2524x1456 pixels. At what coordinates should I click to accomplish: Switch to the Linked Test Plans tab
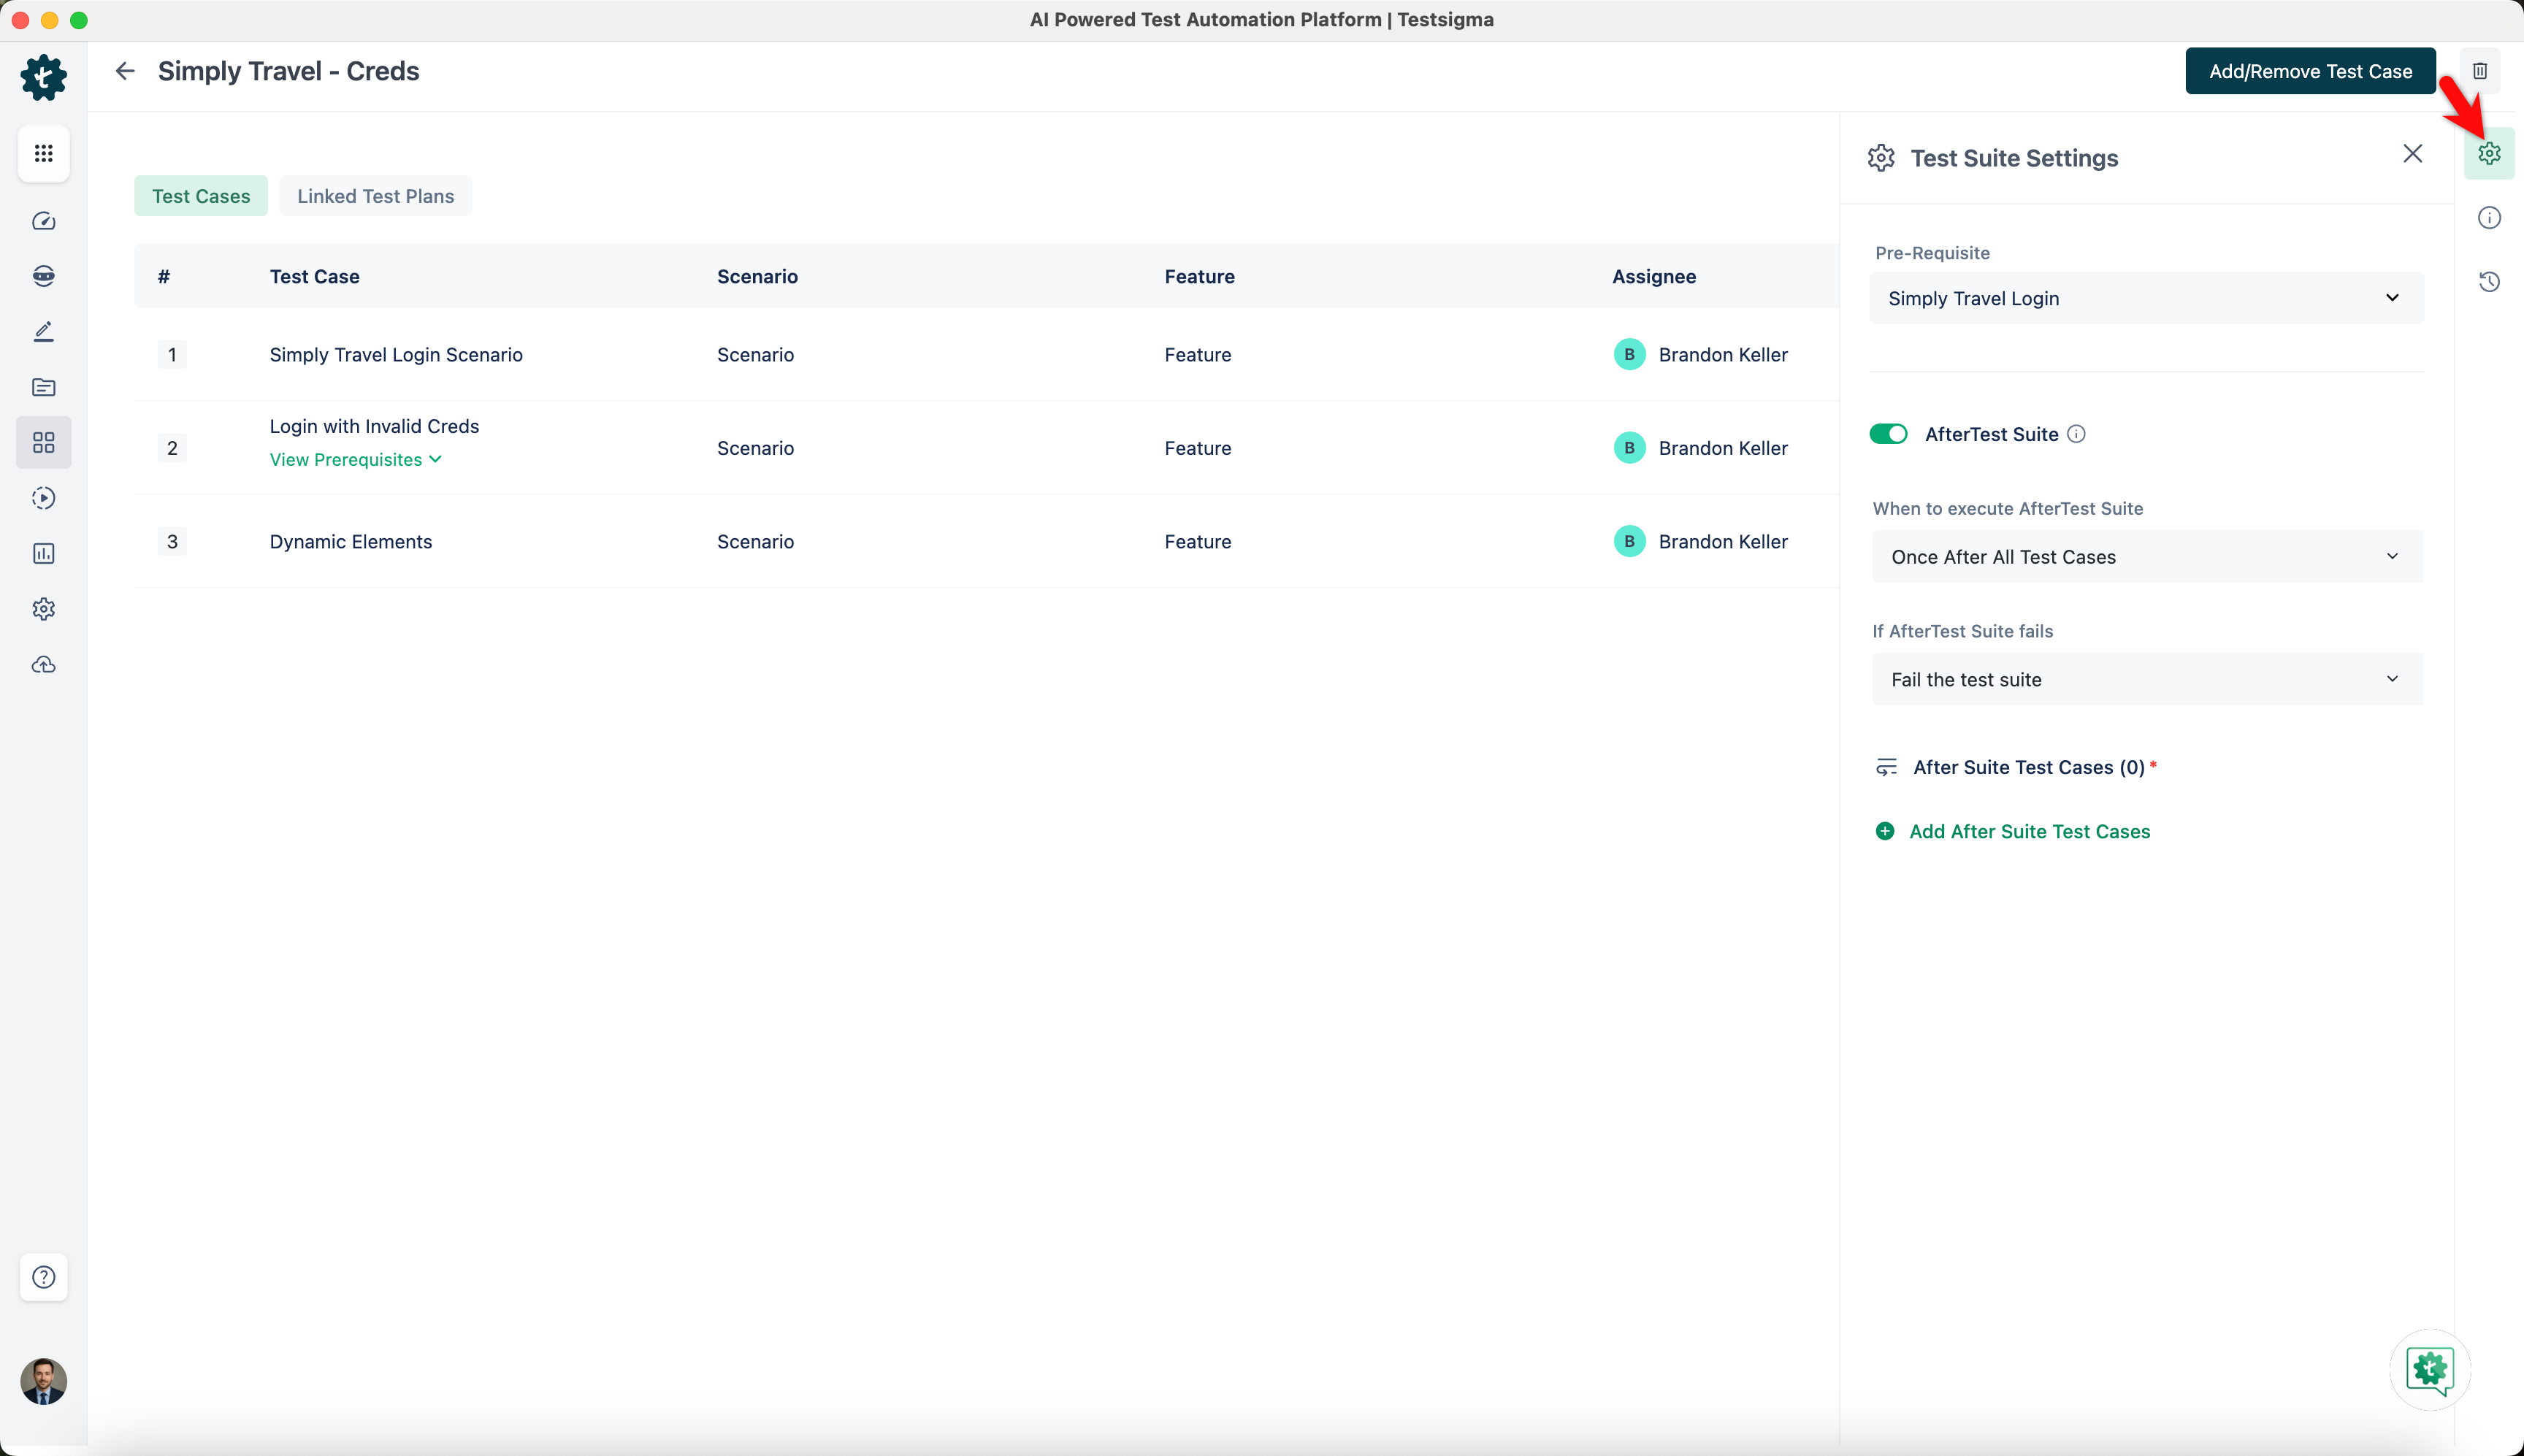[x=376, y=195]
